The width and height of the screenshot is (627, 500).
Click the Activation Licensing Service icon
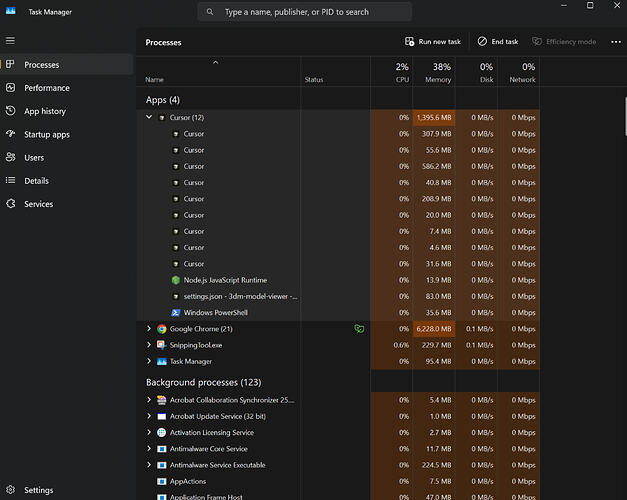(x=162, y=432)
